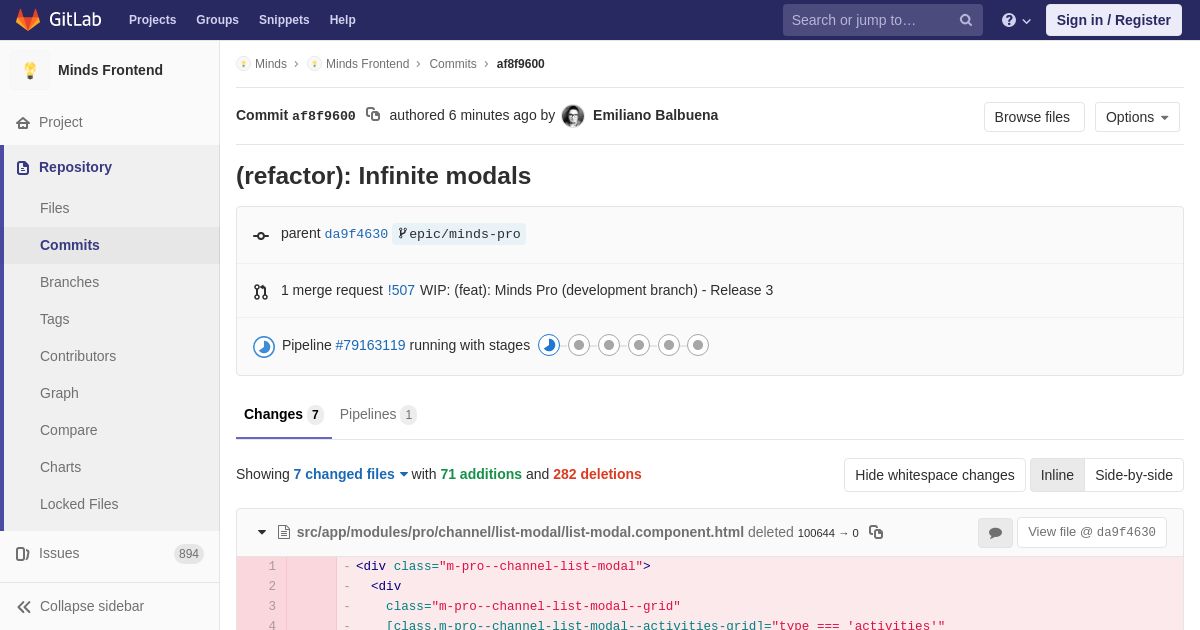The width and height of the screenshot is (1200, 630).
Task: Switch to the Changes tab
Action: pyautogui.click(x=284, y=414)
